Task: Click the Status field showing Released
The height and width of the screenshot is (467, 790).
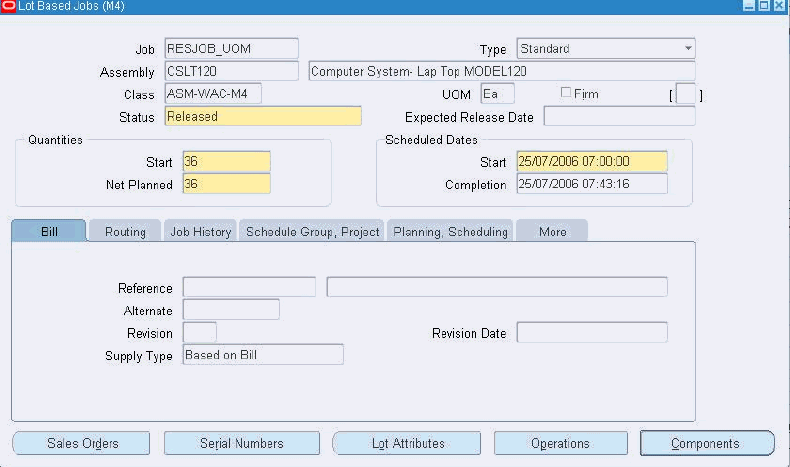Action: pos(263,116)
